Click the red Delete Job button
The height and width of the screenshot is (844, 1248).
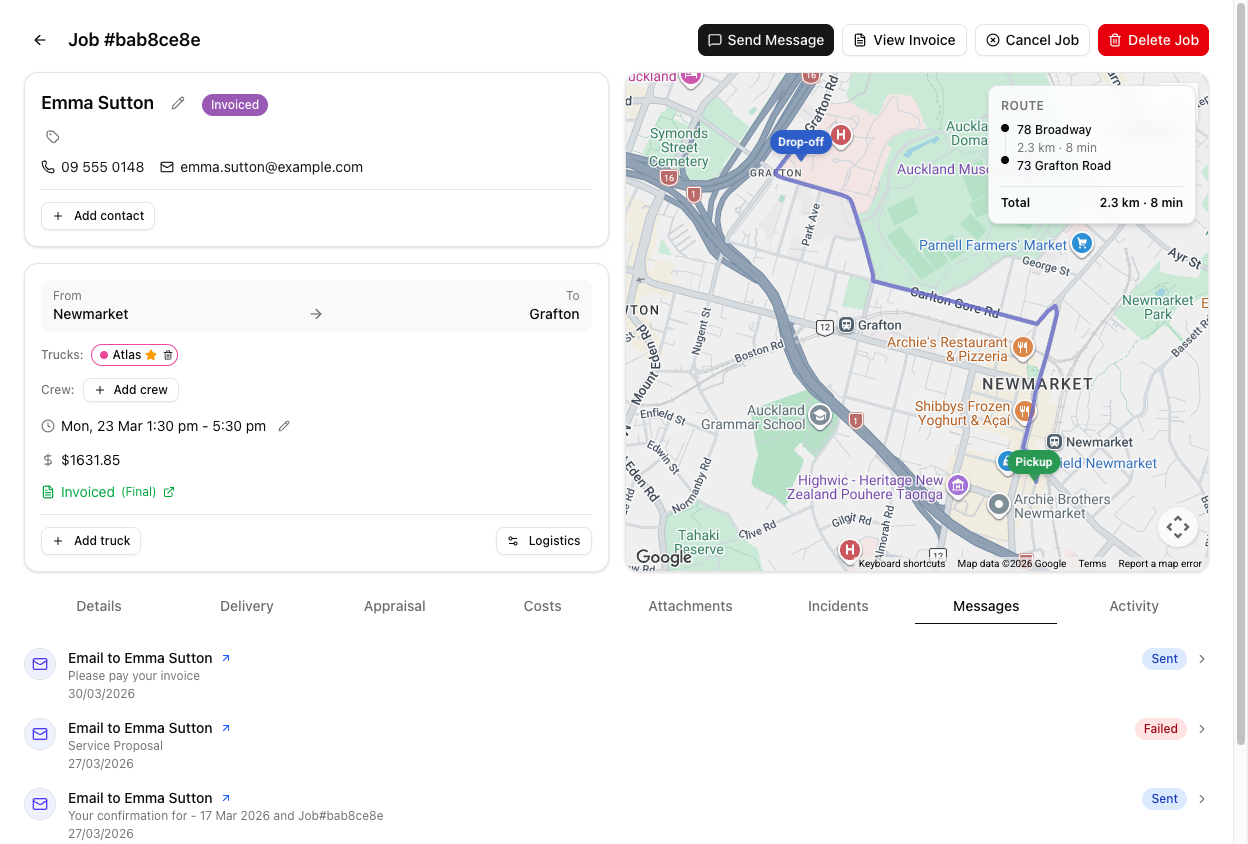point(1153,40)
